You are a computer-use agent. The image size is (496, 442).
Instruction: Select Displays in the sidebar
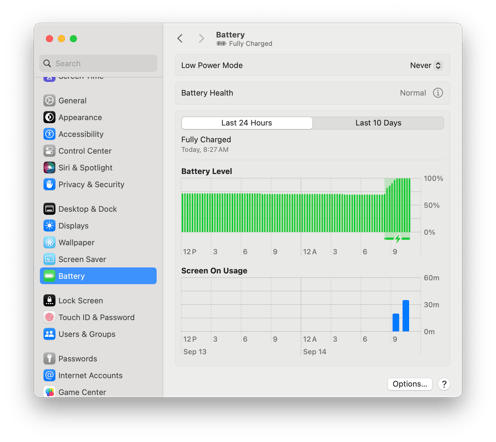pyautogui.click(x=98, y=226)
